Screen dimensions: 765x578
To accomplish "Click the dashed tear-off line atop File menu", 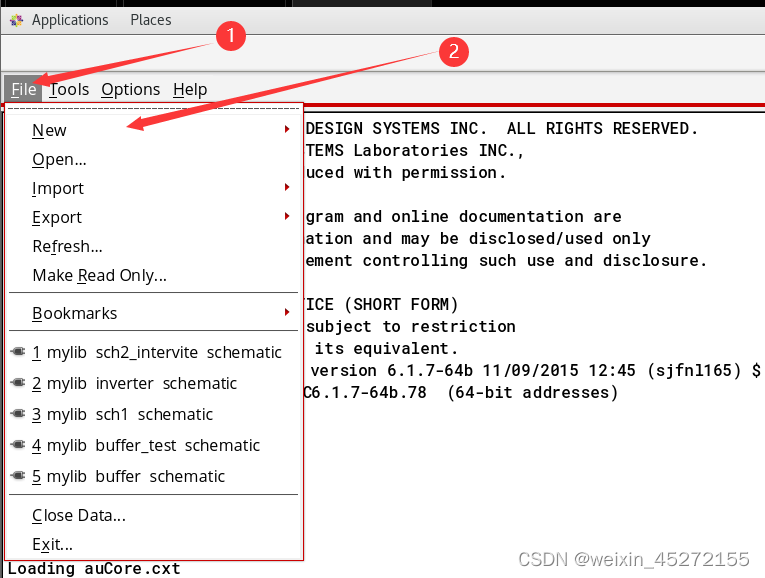I will (x=153, y=108).
